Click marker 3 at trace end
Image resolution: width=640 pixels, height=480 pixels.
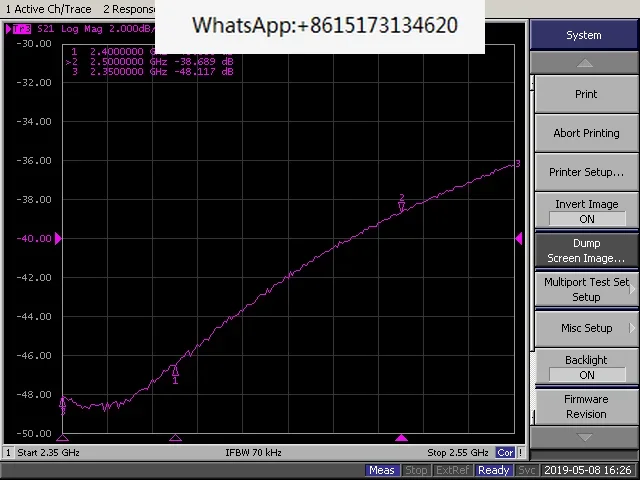[x=517, y=164]
